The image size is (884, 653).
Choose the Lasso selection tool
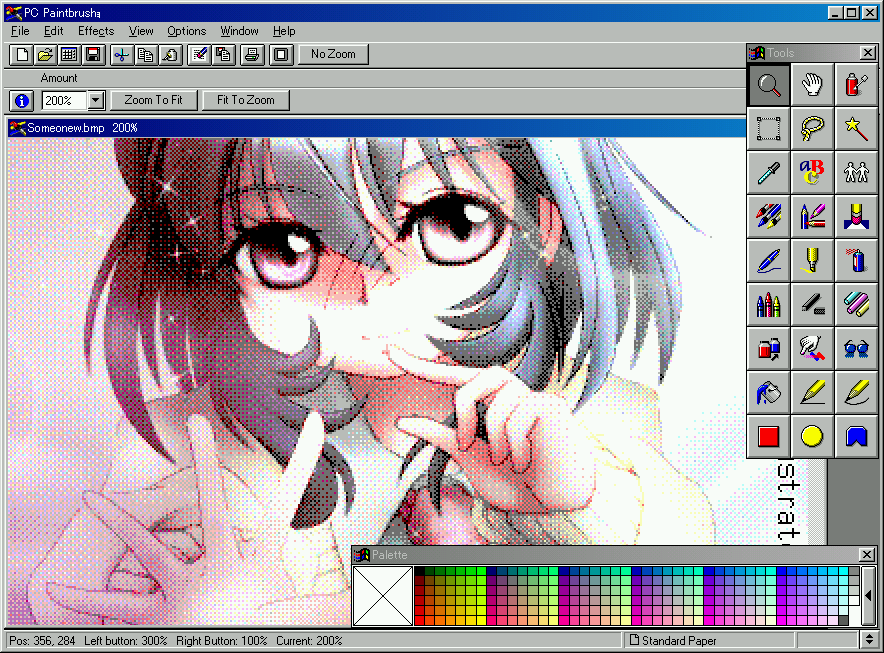click(x=812, y=129)
